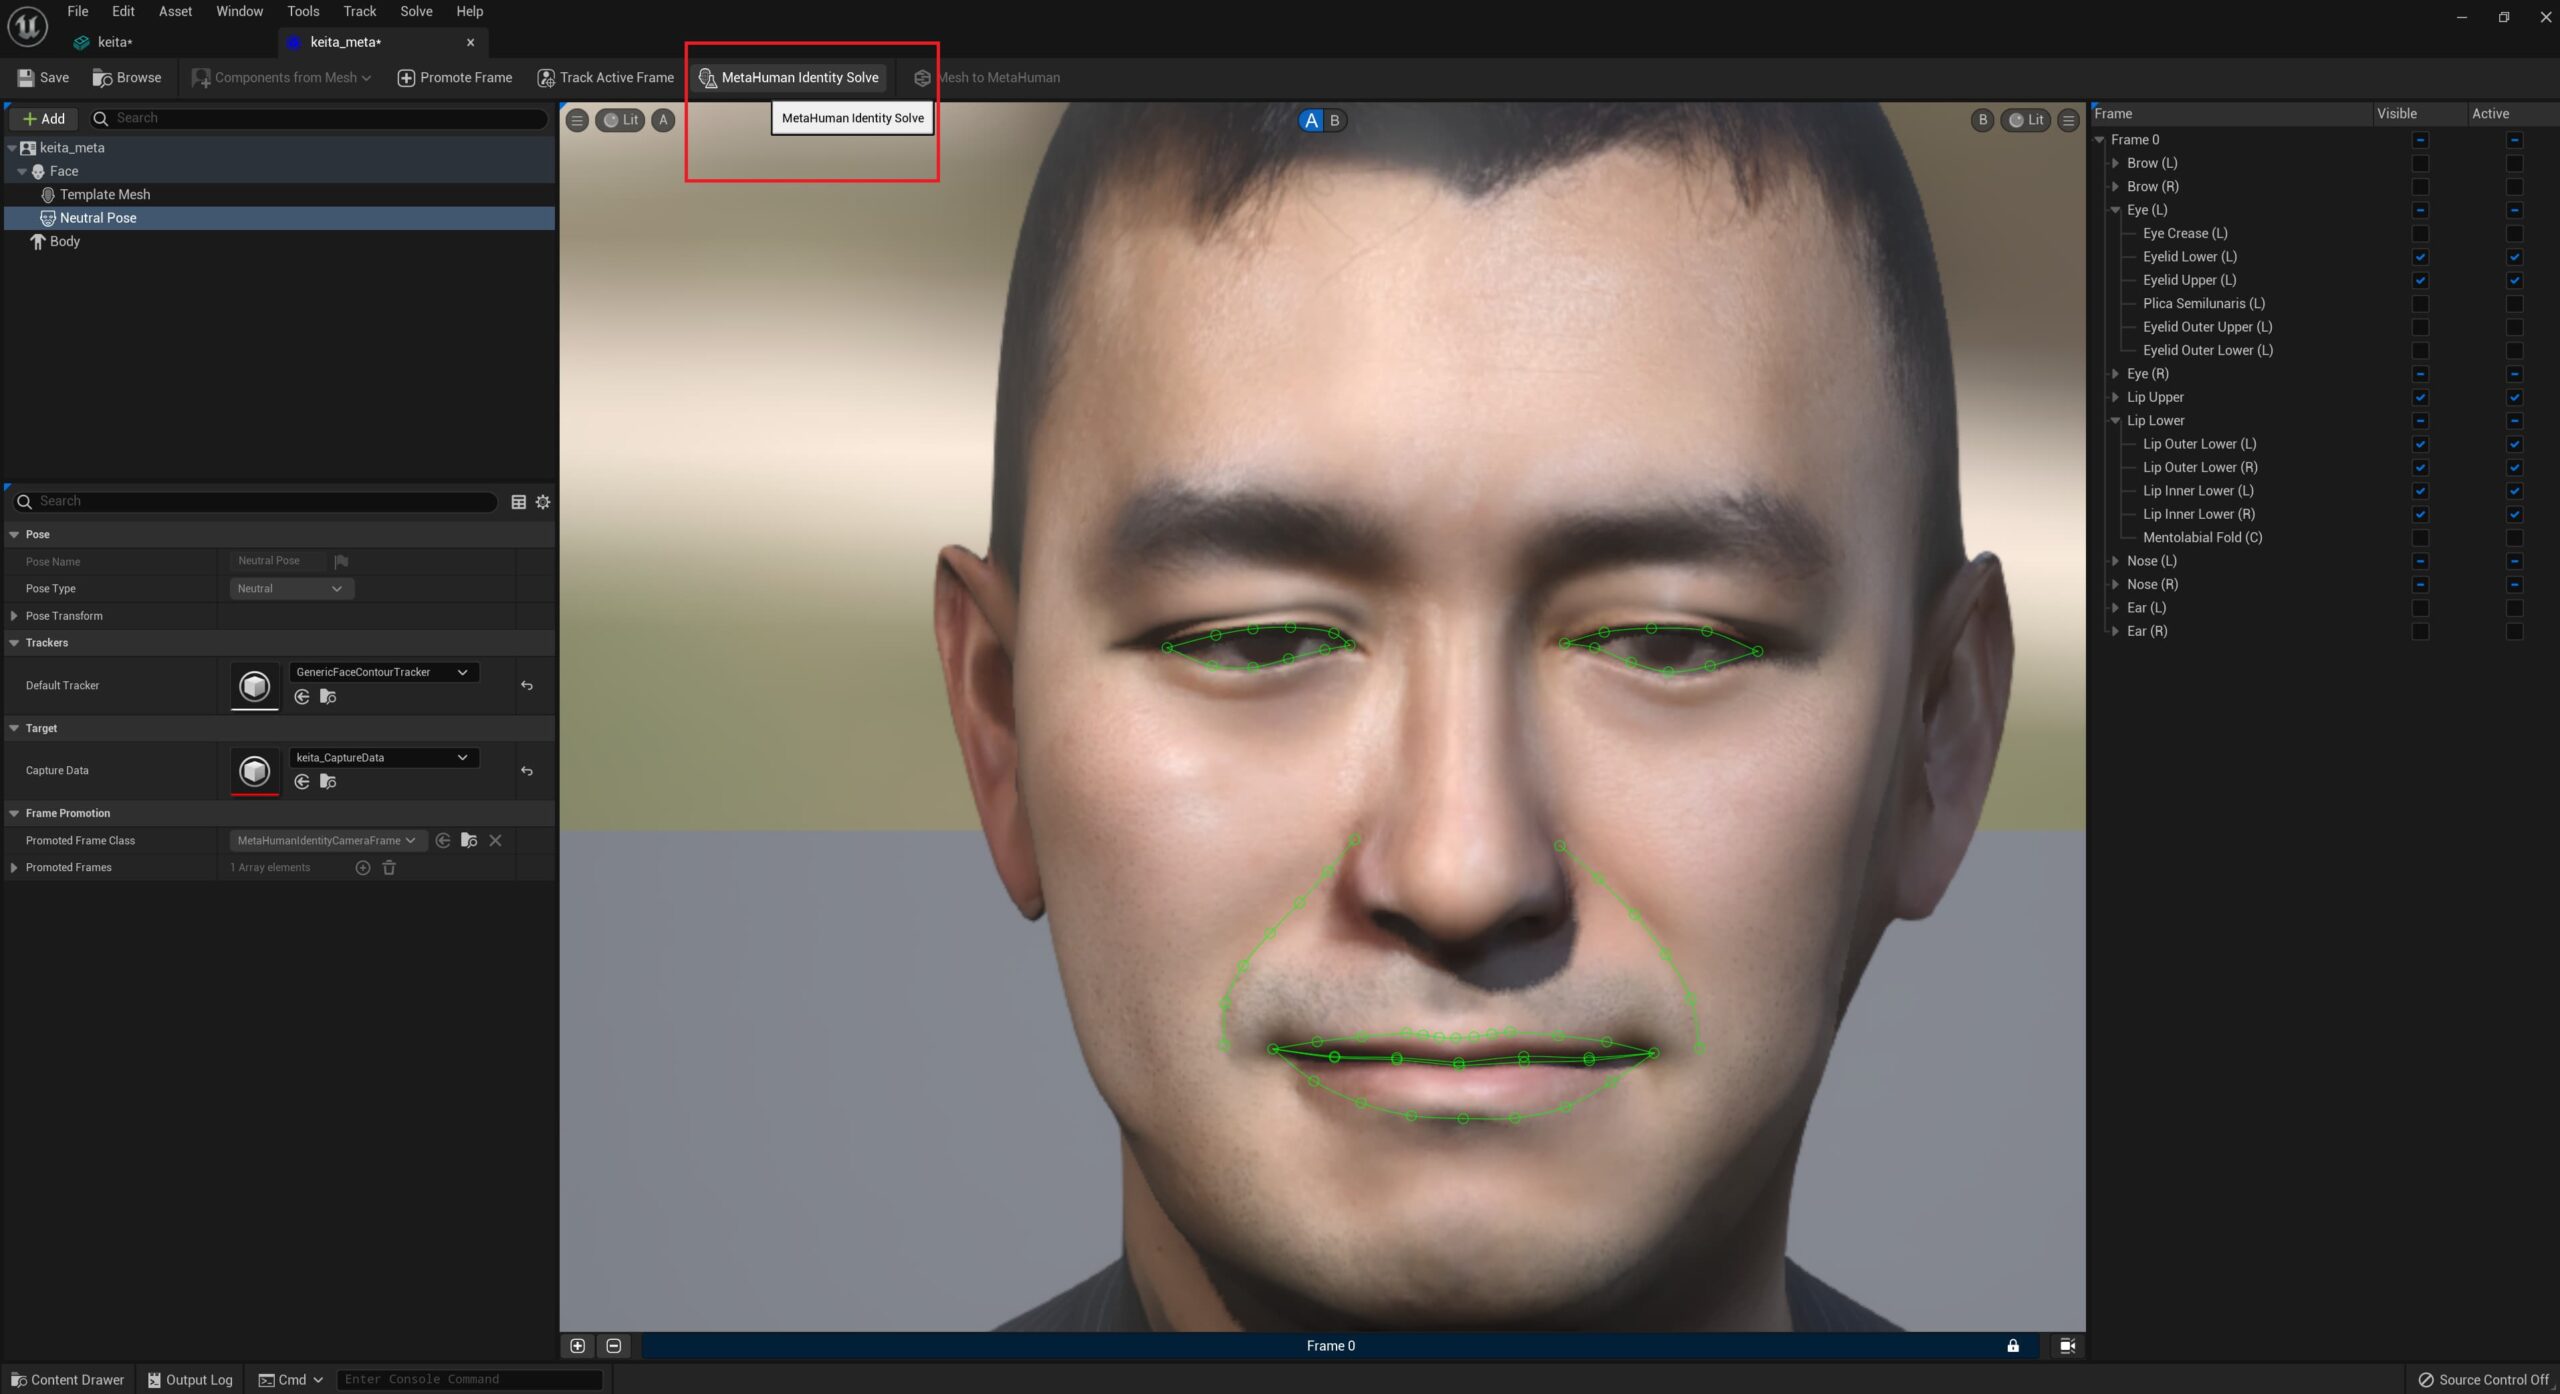
Task: Add element to Promoted Frames array
Action: click(x=363, y=868)
